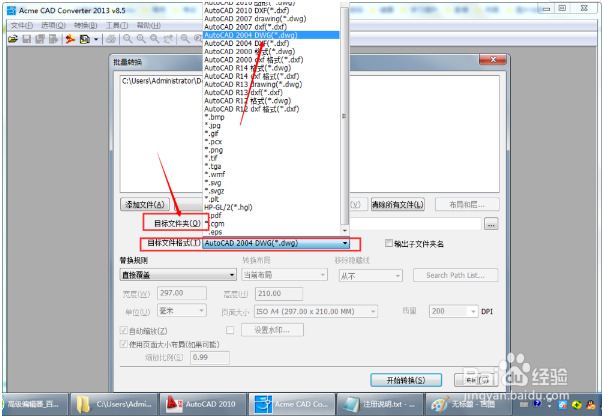
Task: Click the Save All stacked disks icon
Action: 40,39
